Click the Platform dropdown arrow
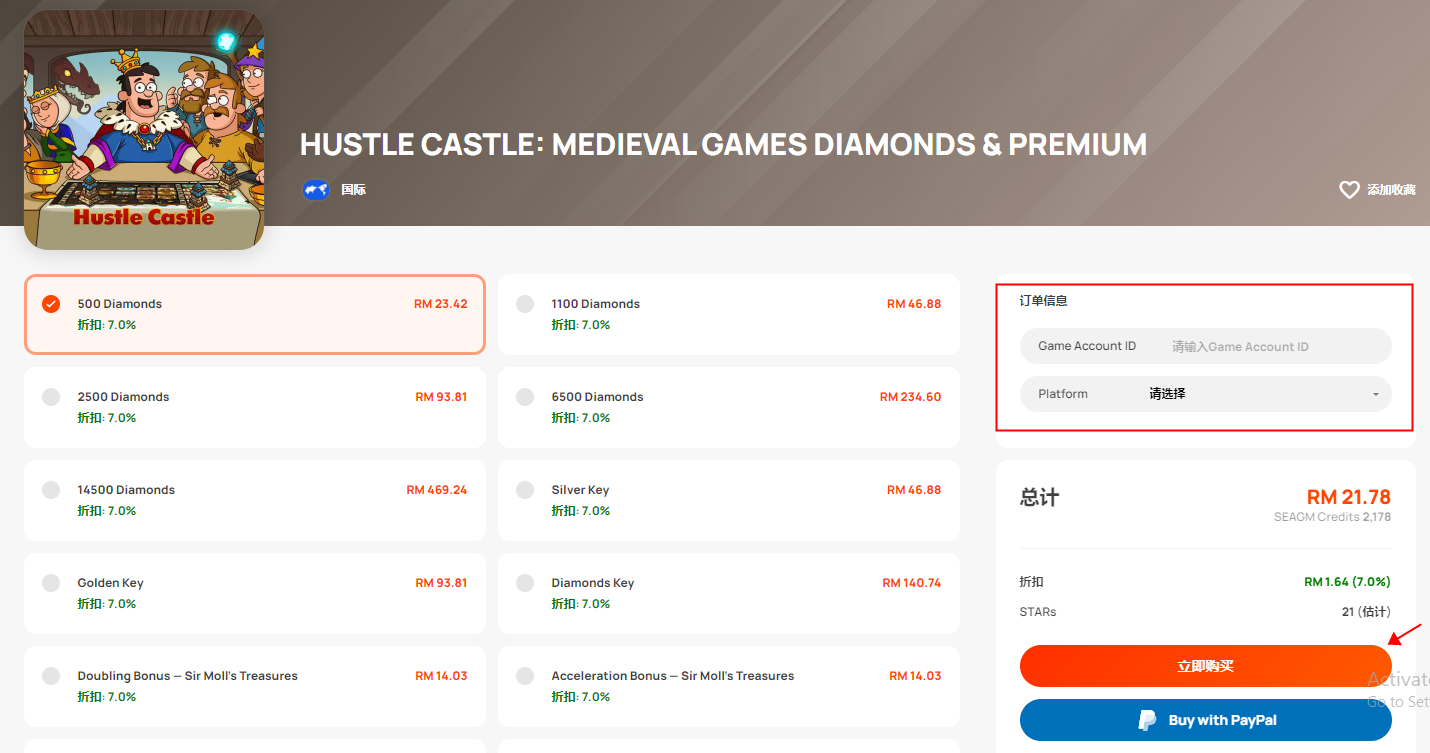1430x753 pixels. [x=1375, y=395]
